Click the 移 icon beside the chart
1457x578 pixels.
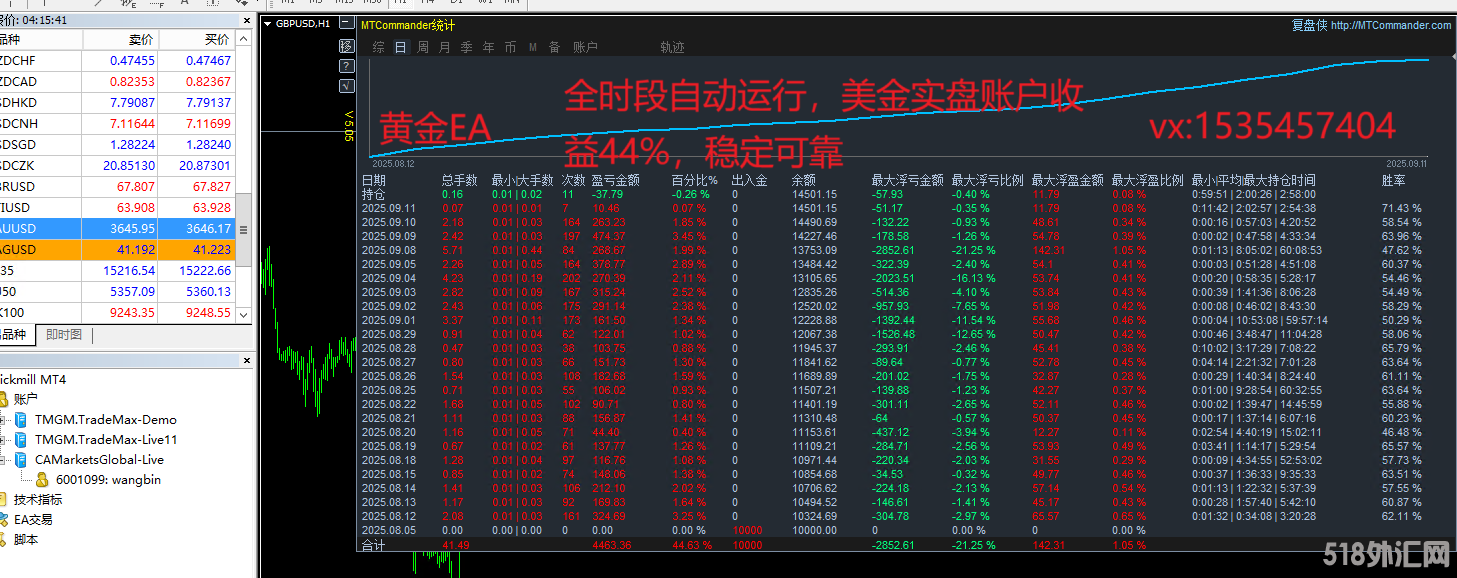[346, 45]
